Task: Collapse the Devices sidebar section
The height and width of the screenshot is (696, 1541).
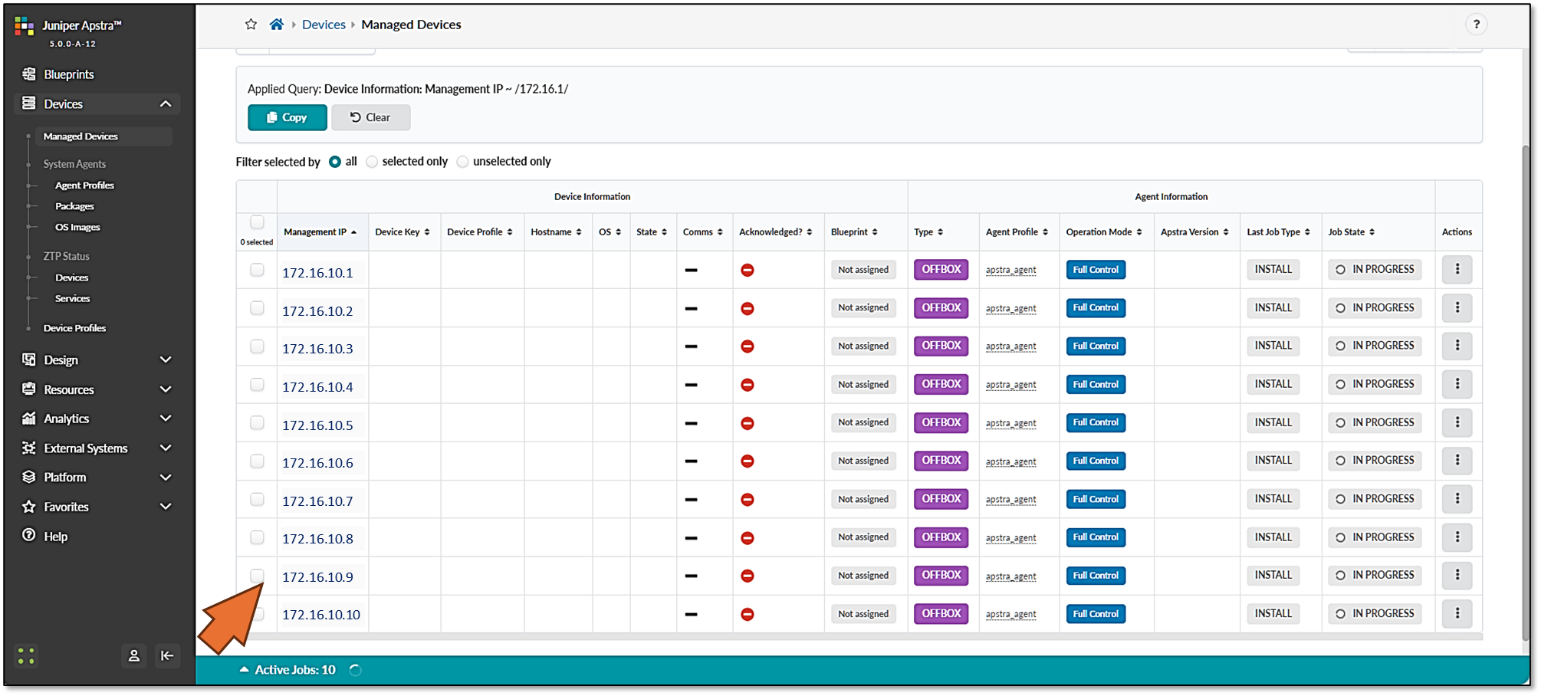Action: pos(166,104)
